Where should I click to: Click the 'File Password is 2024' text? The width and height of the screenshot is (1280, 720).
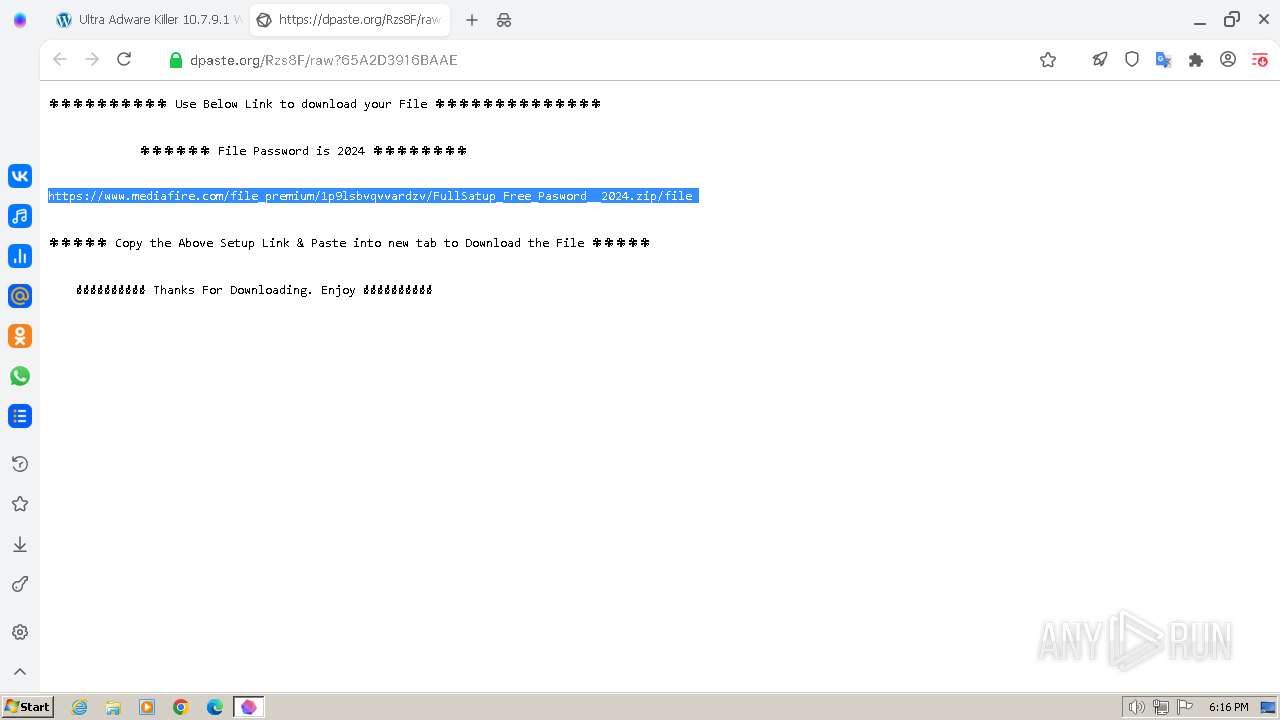291,151
